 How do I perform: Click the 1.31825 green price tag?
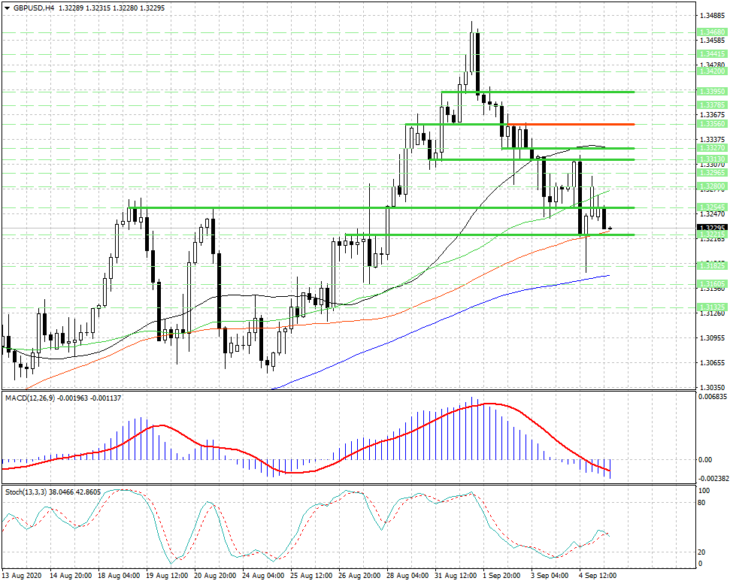point(712,266)
